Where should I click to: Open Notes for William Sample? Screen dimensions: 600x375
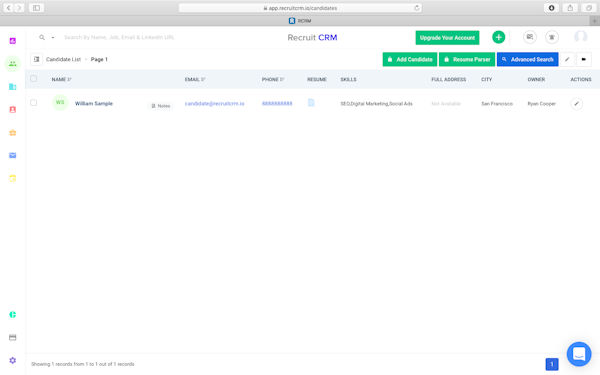coord(161,106)
